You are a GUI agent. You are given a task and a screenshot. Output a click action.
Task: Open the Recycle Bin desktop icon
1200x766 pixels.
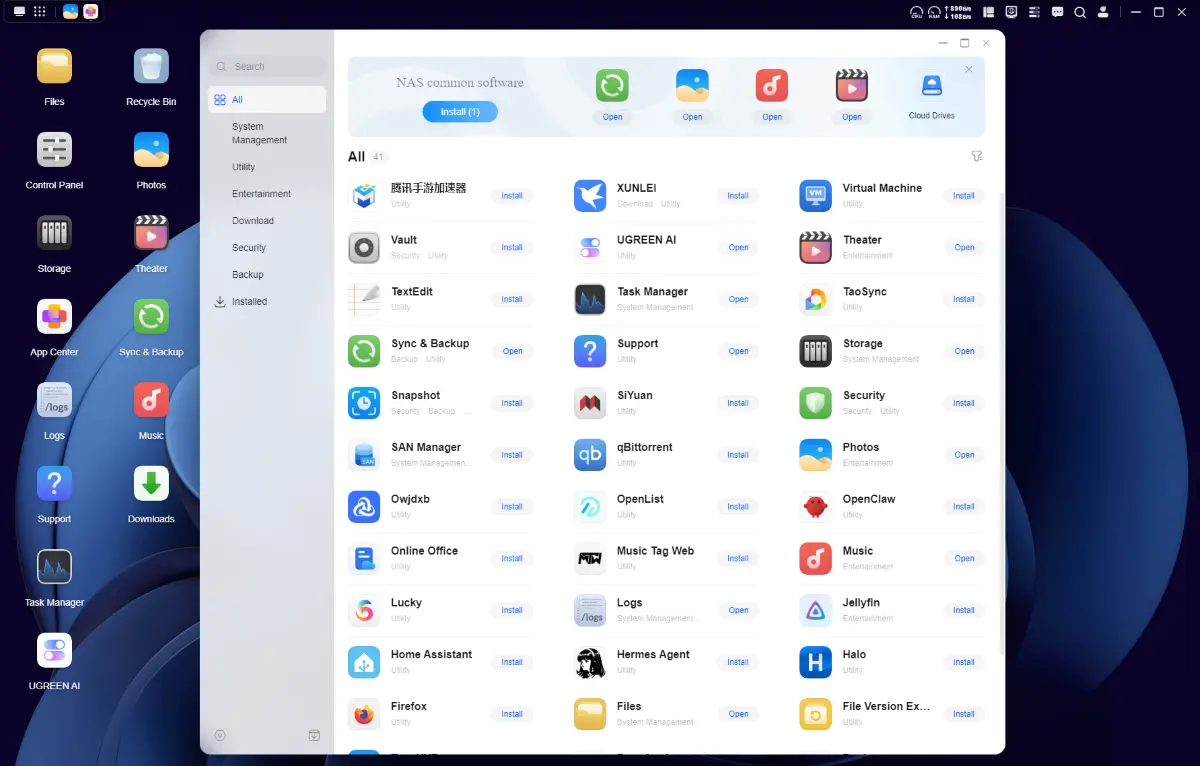pyautogui.click(x=151, y=67)
